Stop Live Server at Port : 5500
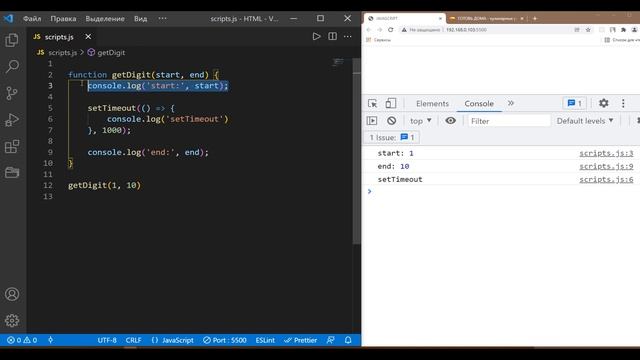This screenshot has height=360, width=640. 224,340
